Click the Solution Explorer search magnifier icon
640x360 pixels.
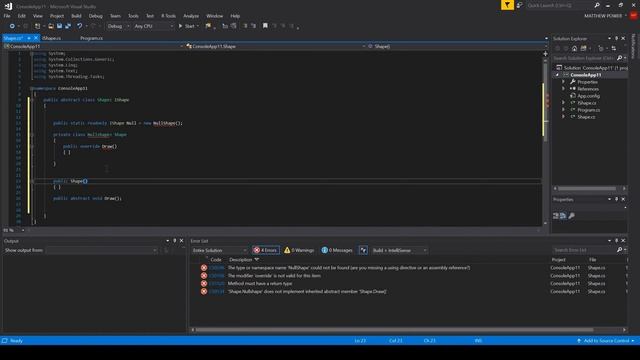[x=620, y=58]
